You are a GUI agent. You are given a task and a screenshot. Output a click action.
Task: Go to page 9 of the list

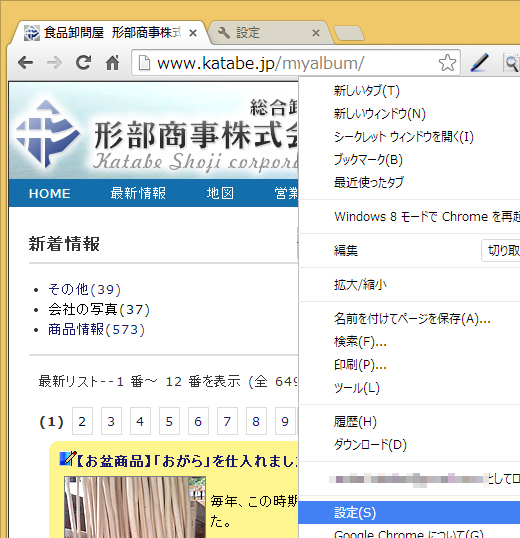tap(285, 421)
